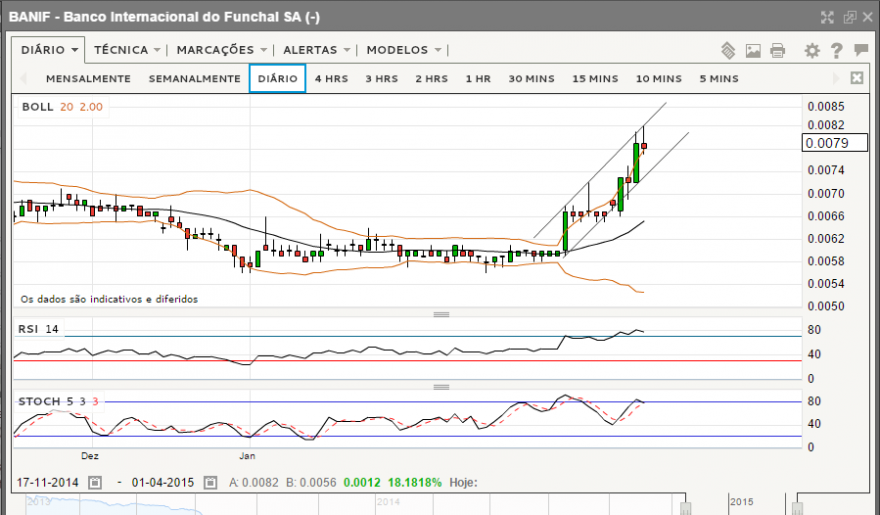This screenshot has height=515, width=880.
Task: Open the ALERTAS menu
Action: [317, 50]
